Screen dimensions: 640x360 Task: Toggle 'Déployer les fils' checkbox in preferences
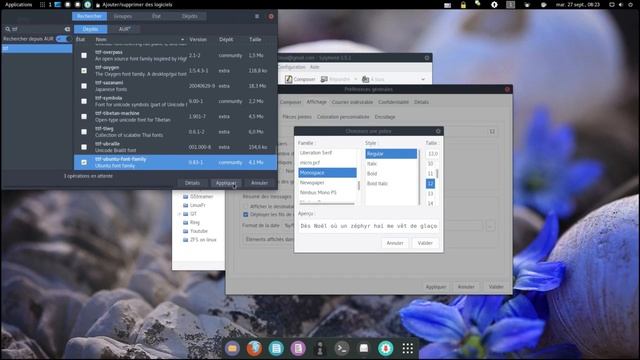coord(246,214)
